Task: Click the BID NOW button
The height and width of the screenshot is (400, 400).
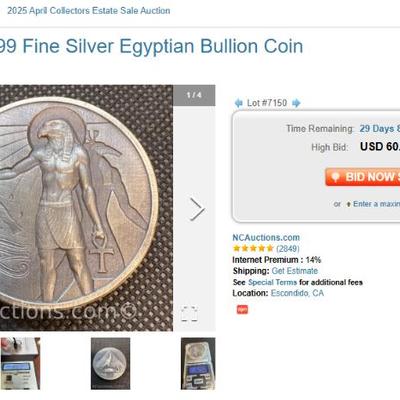Action: click(363, 177)
